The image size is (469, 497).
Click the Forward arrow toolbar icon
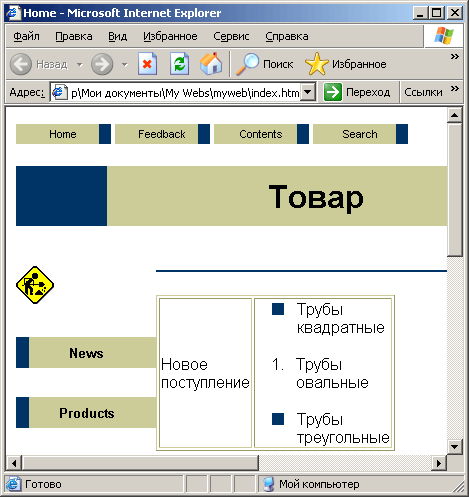click(102, 64)
